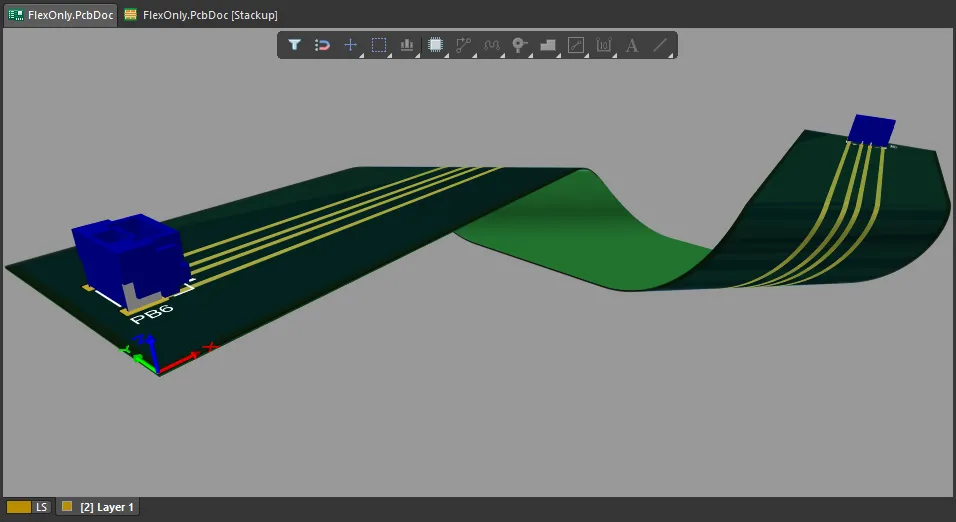
Task: Open the snap options magnet icon
Action: coord(323,45)
